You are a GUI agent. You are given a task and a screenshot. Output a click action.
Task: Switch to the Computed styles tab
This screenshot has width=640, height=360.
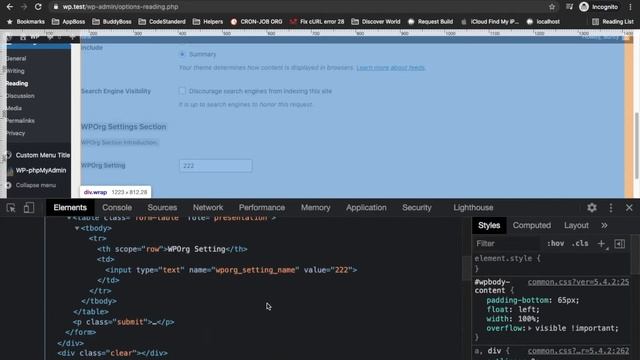coord(532,226)
